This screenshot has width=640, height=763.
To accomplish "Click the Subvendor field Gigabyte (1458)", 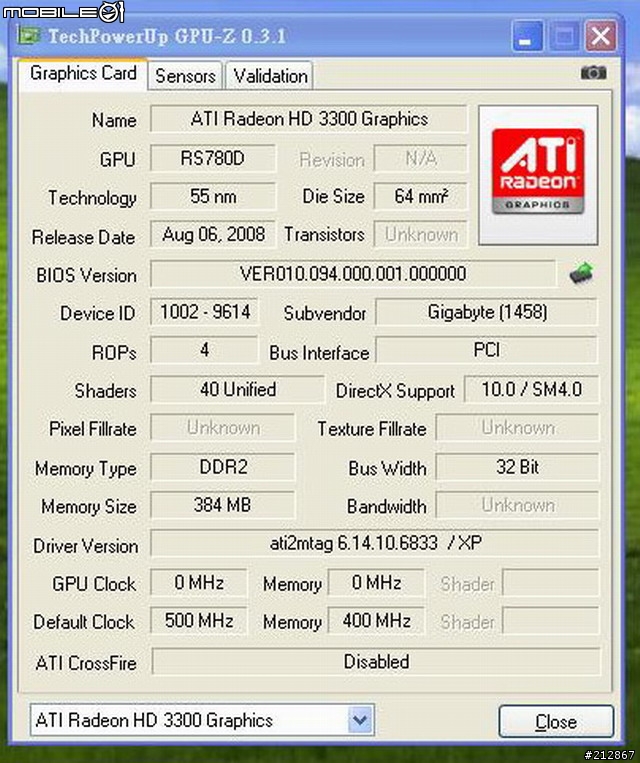I will (x=487, y=311).
